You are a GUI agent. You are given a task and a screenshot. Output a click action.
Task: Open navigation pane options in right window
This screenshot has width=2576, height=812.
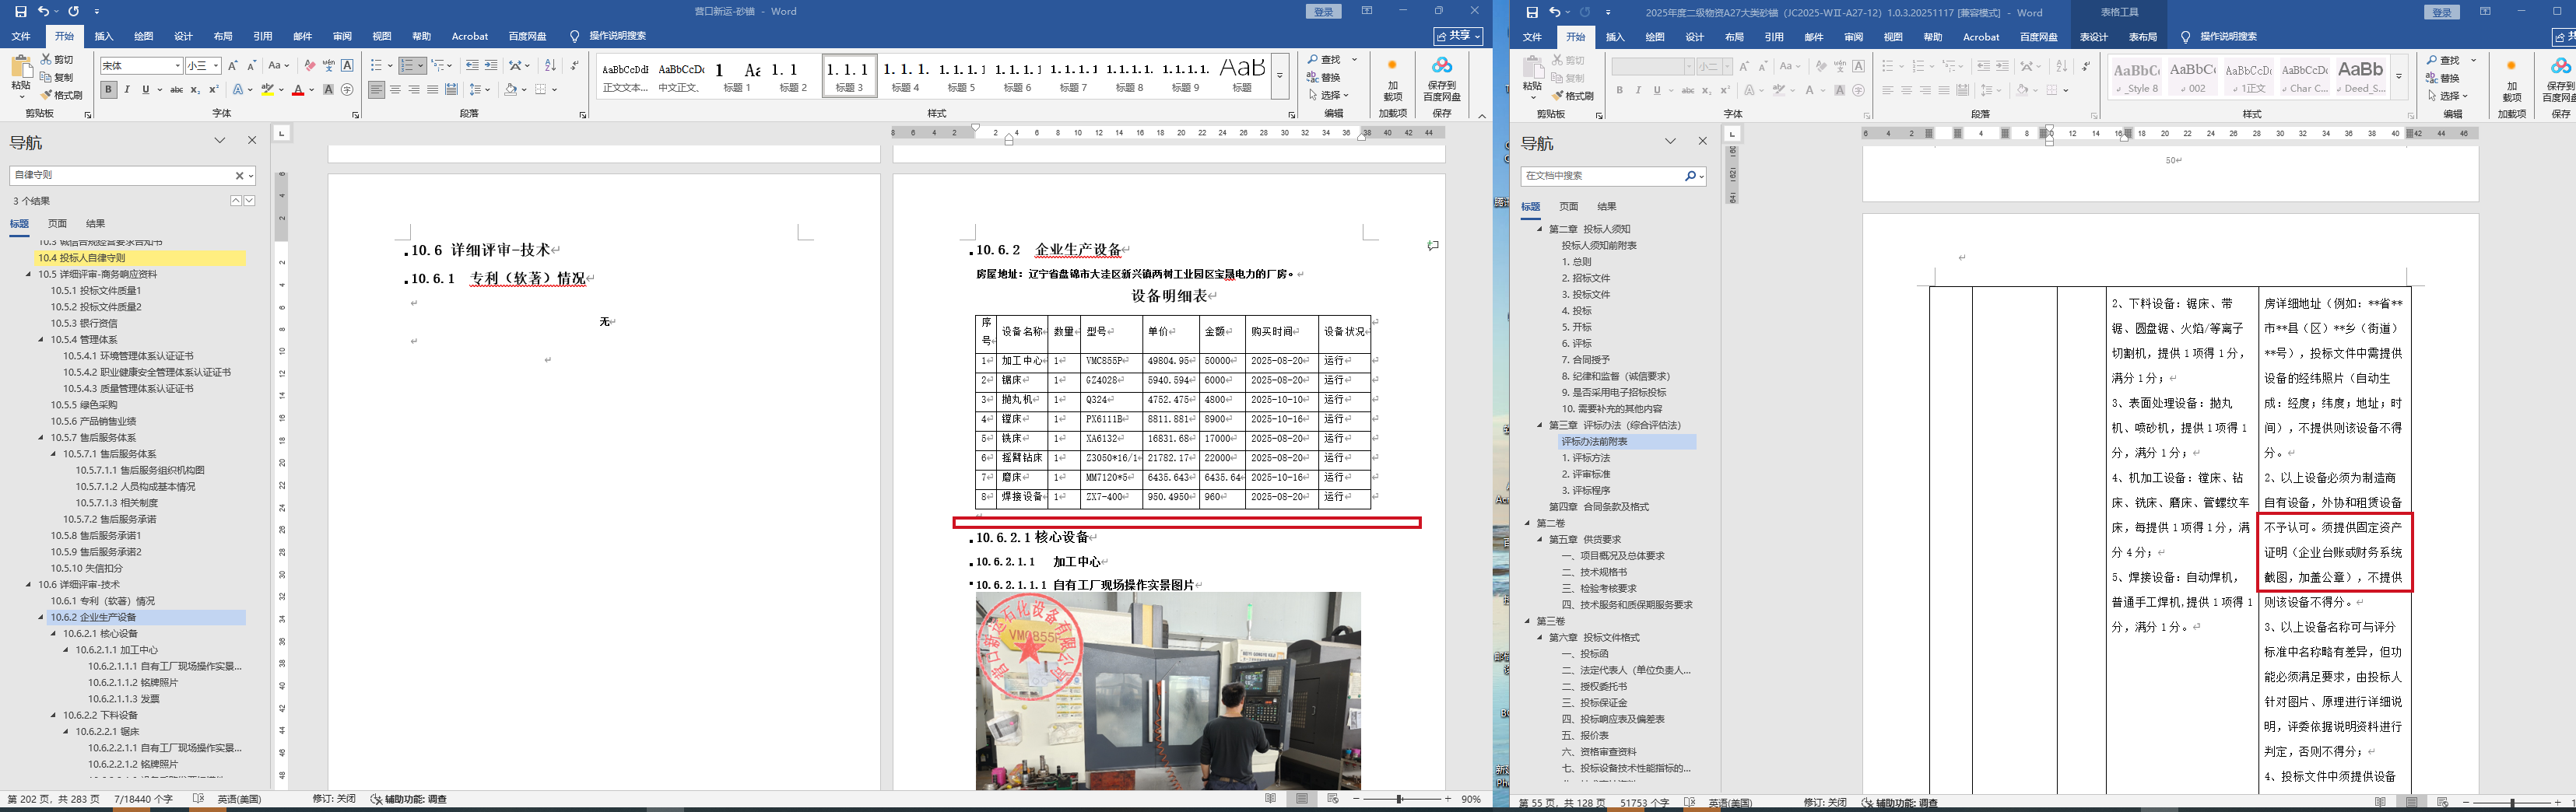pyautogui.click(x=1670, y=142)
